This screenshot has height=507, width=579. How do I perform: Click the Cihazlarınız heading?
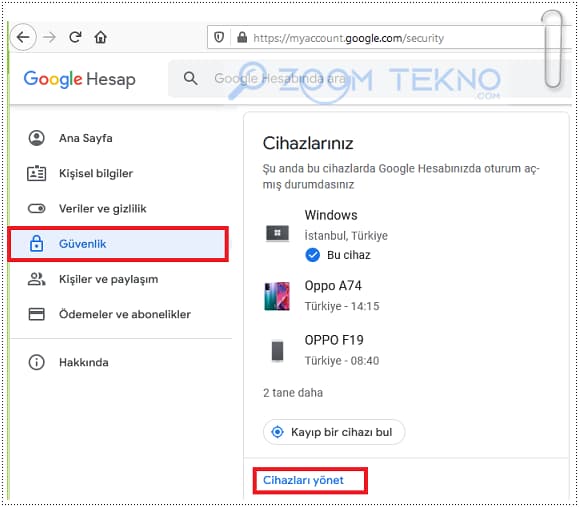pos(308,143)
